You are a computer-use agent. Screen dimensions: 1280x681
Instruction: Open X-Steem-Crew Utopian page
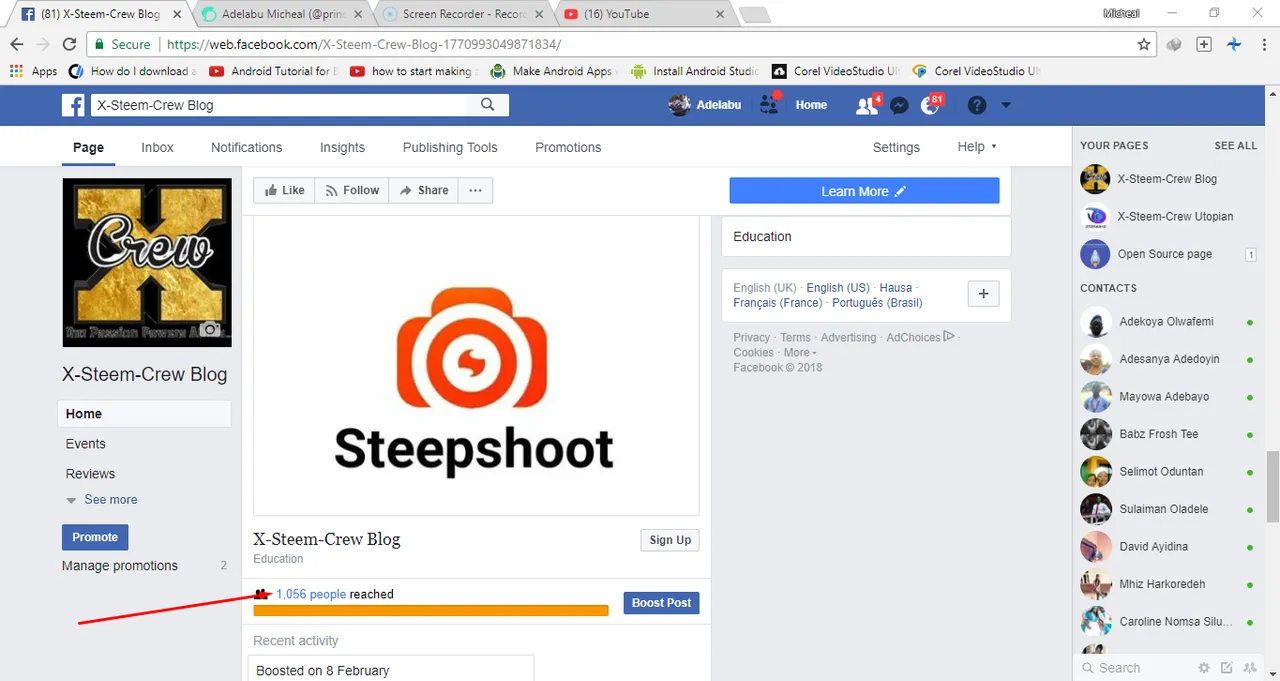1175,216
